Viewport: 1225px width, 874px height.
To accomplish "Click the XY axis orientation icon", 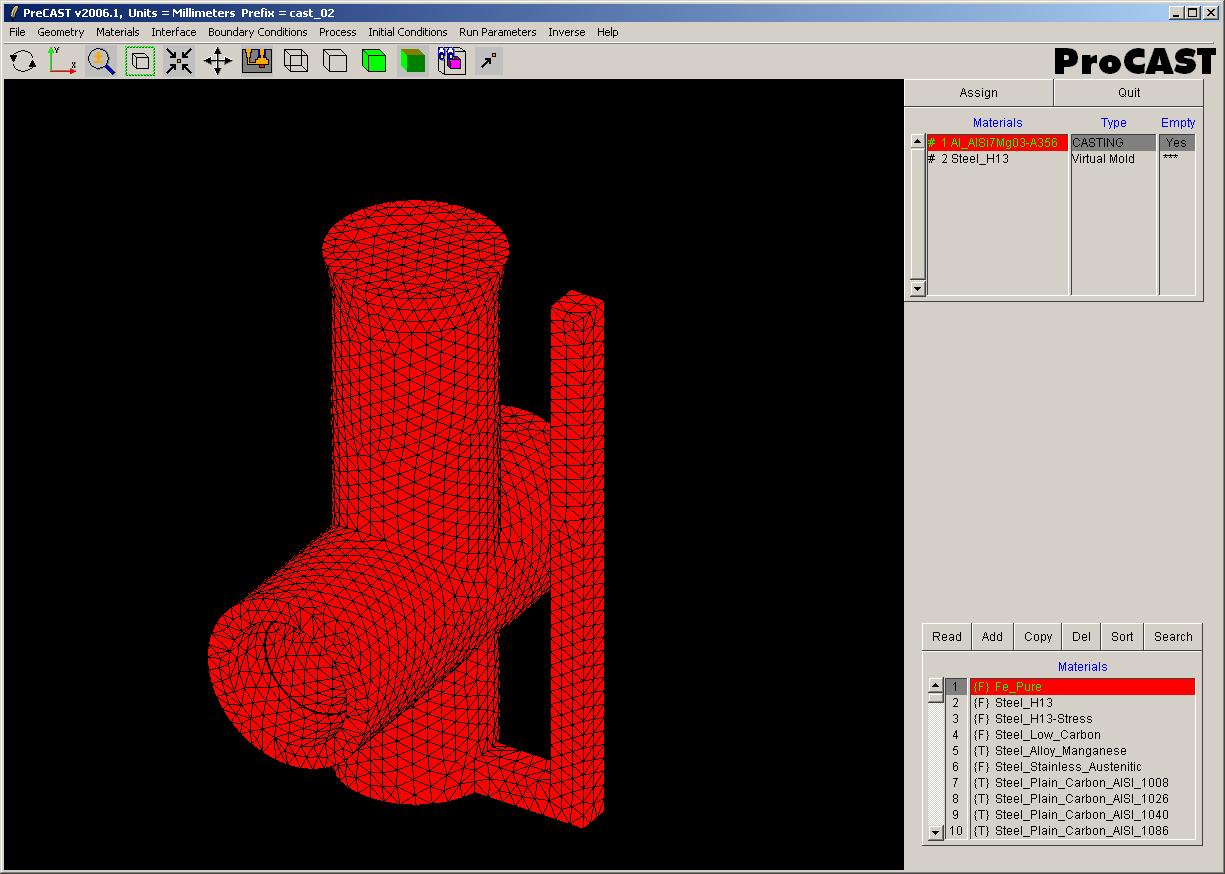I will point(62,62).
